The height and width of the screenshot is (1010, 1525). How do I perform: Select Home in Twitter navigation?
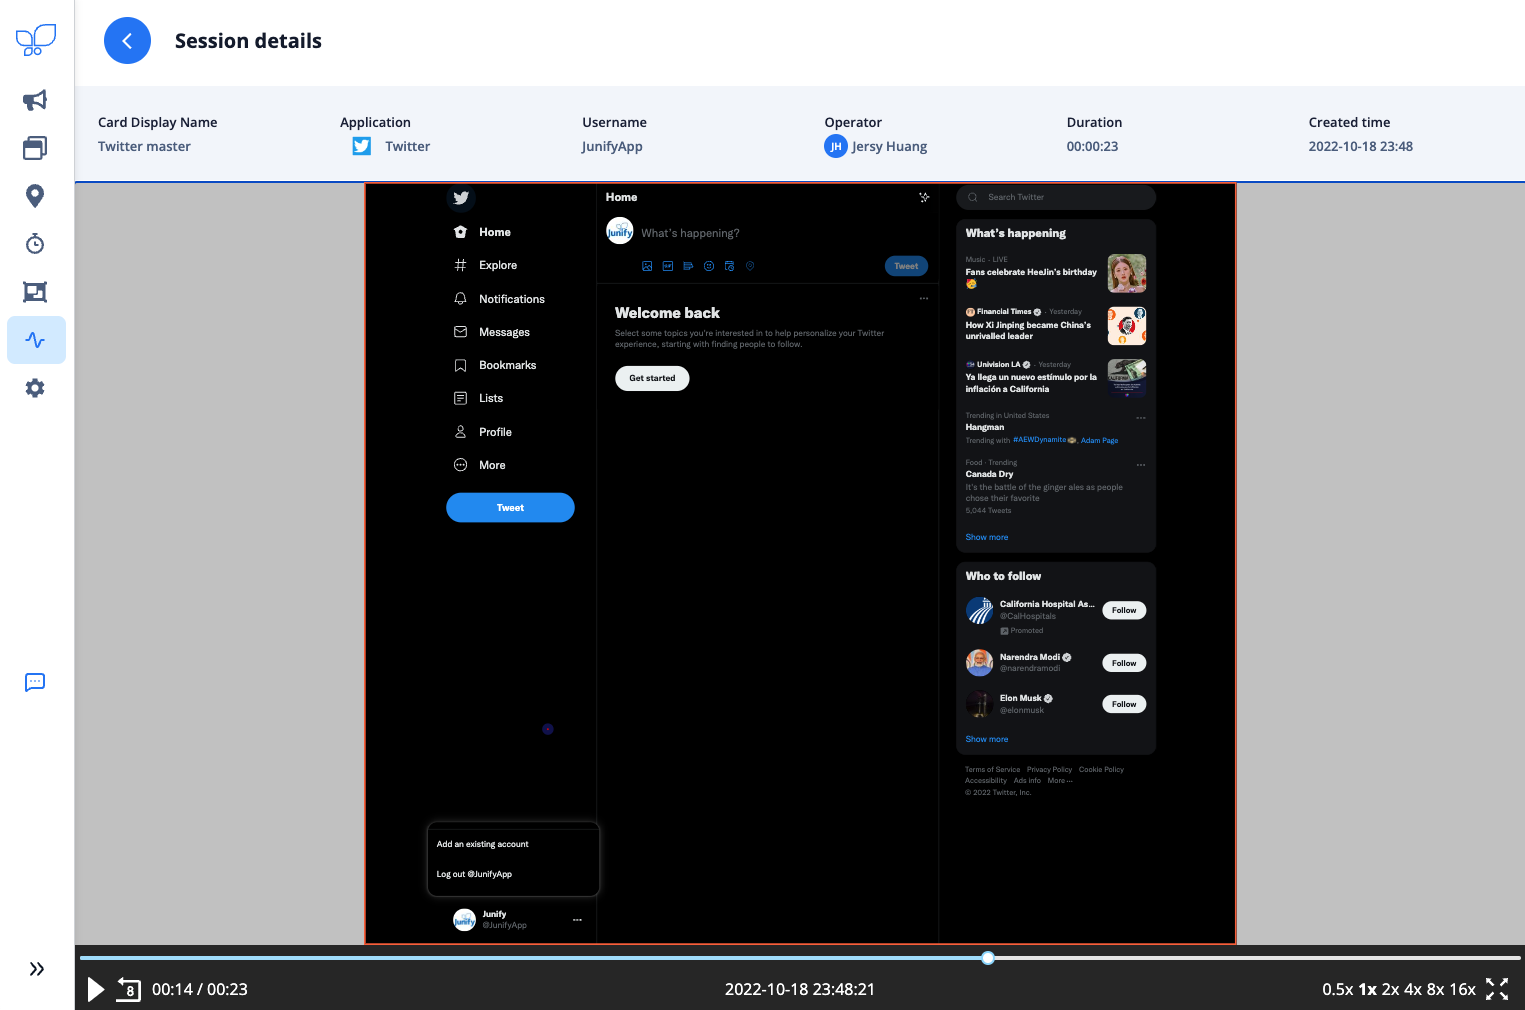(x=483, y=232)
